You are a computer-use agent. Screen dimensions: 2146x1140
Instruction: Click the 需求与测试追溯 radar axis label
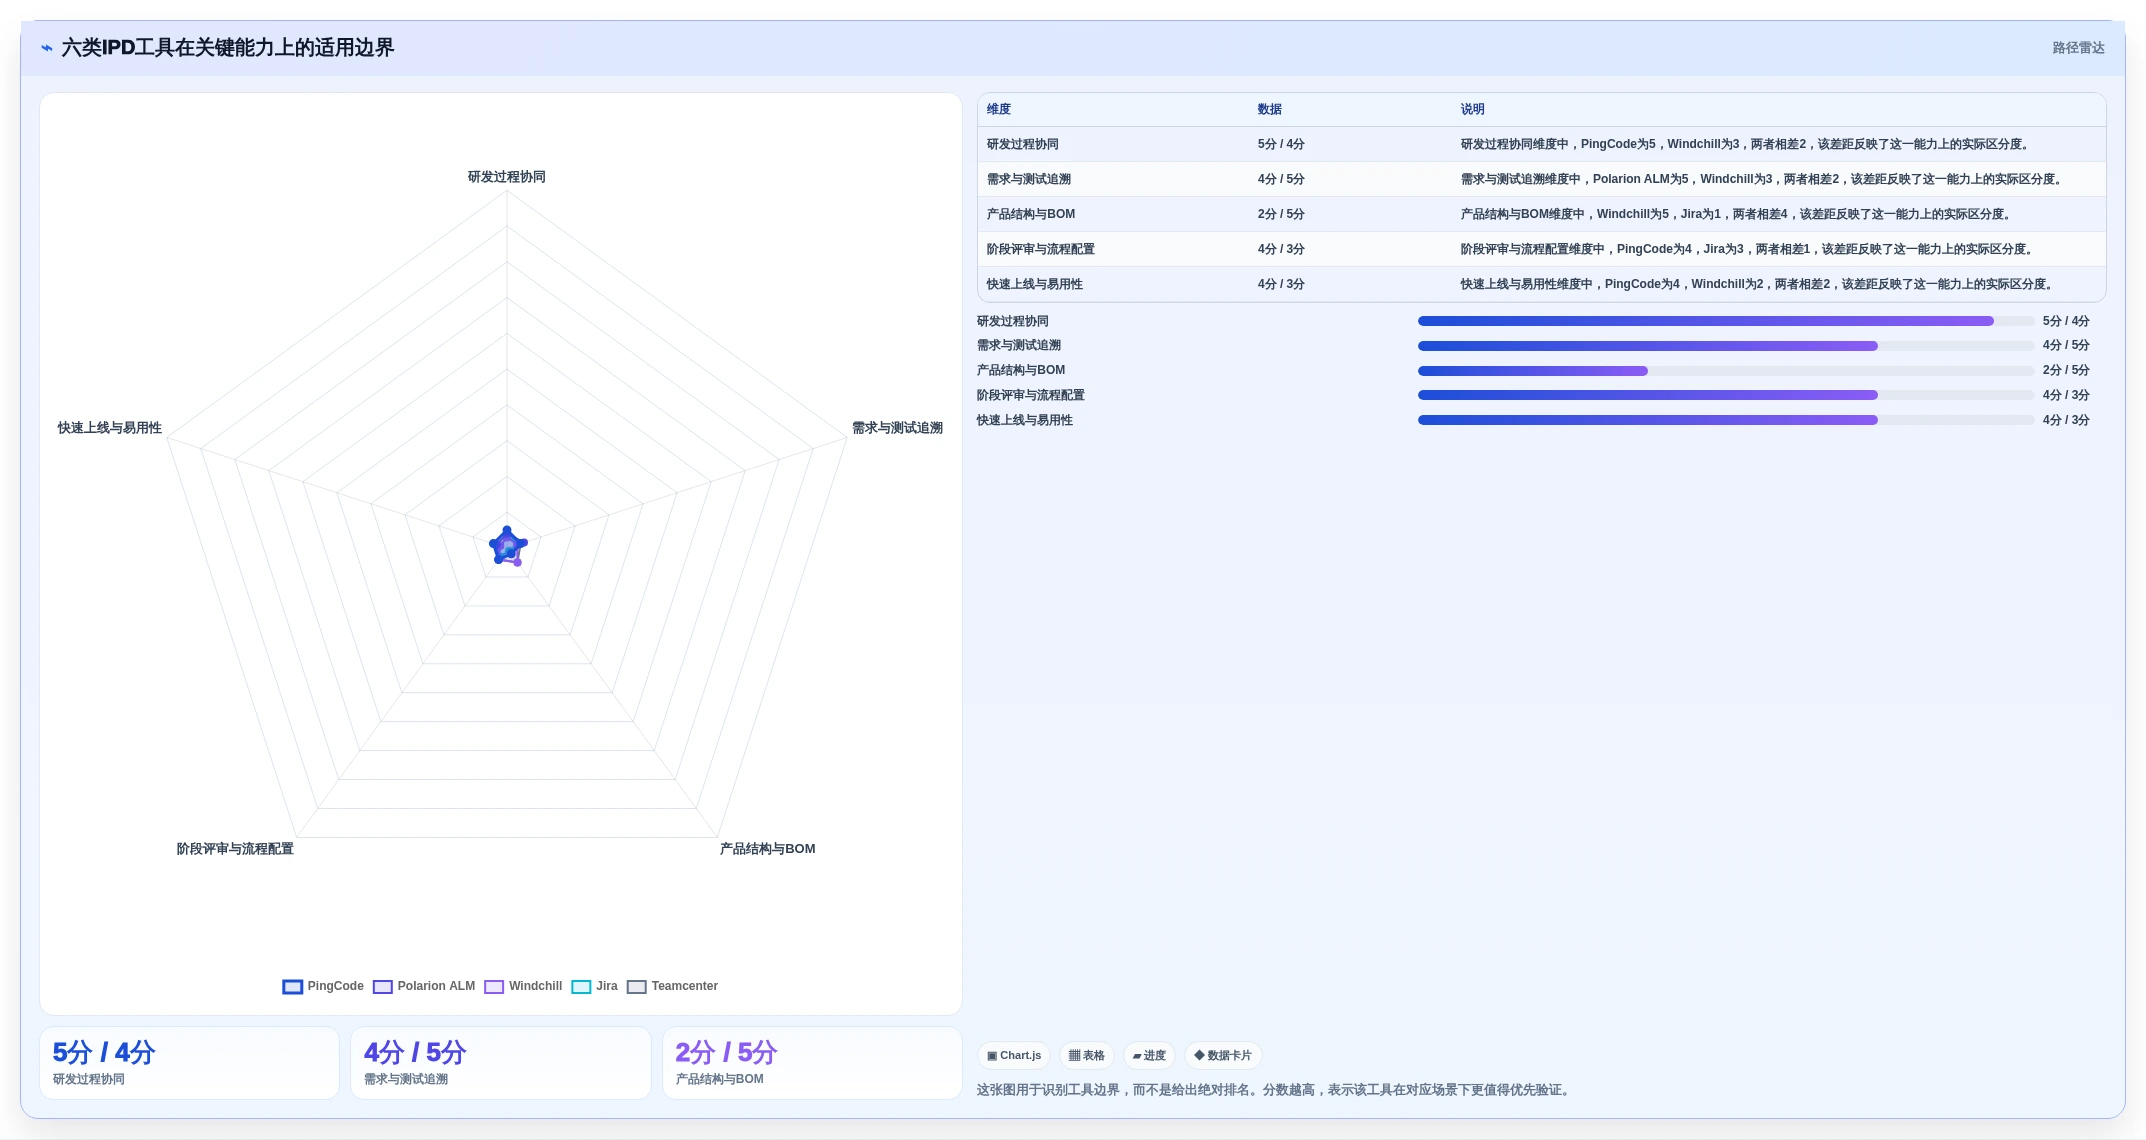coord(897,428)
